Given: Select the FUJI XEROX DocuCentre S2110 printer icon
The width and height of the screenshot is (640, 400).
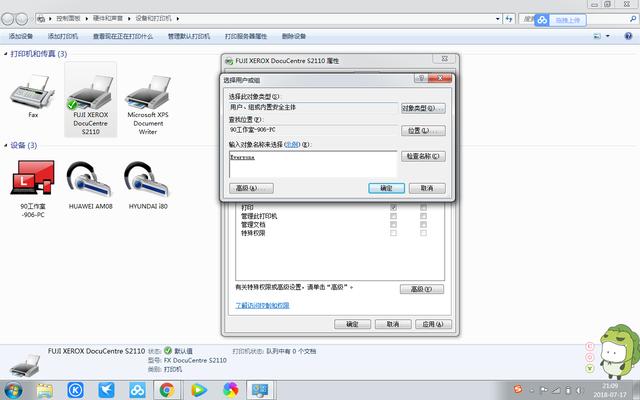Looking at the screenshot, I should point(90,92).
